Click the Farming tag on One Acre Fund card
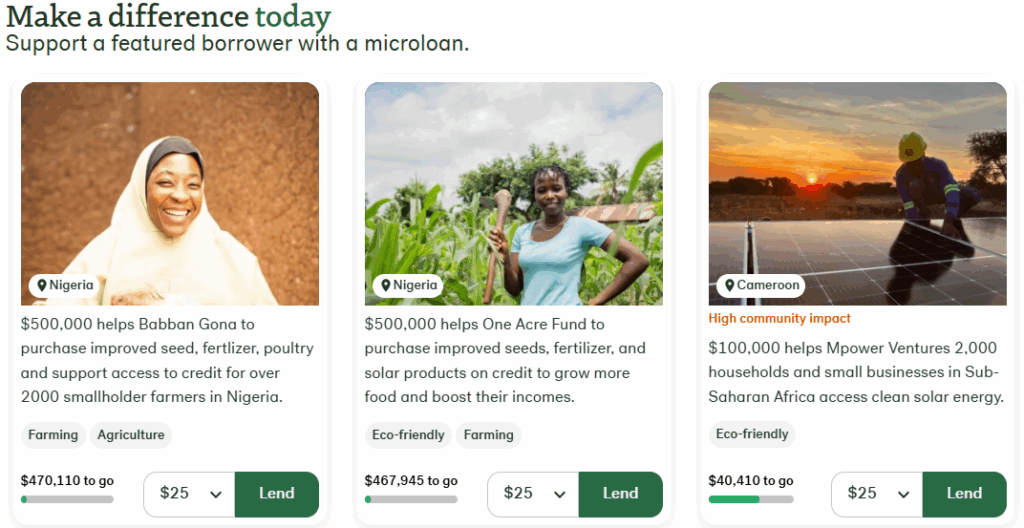 click(x=489, y=435)
